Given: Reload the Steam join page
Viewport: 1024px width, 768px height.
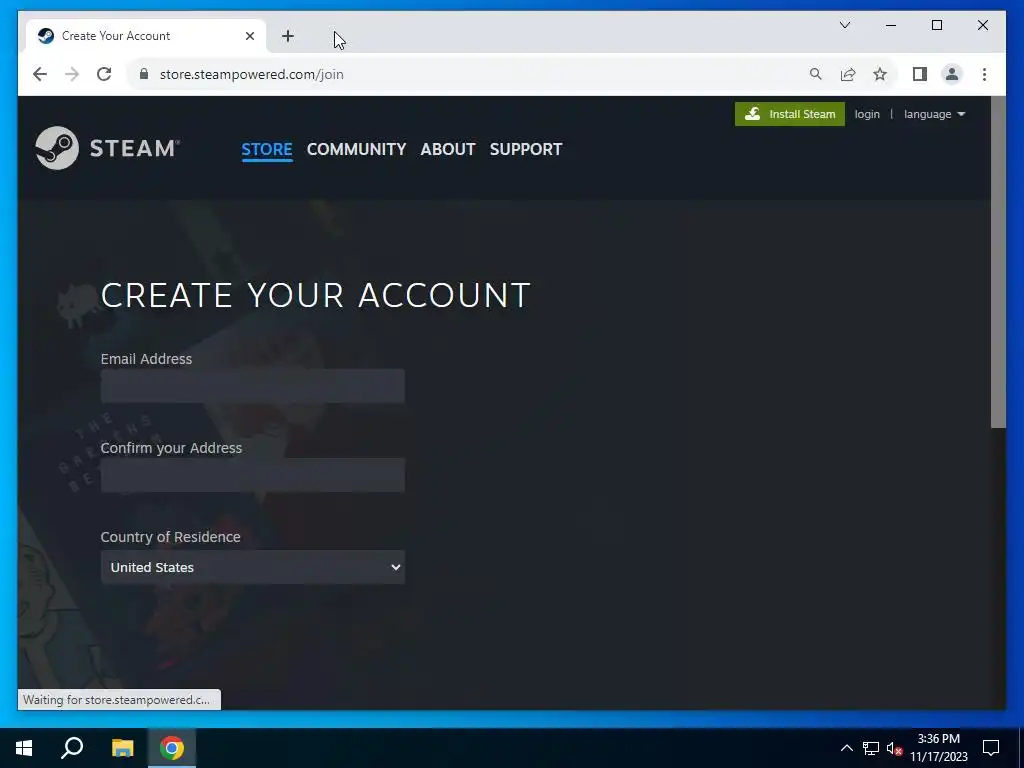Looking at the screenshot, I should [104, 74].
